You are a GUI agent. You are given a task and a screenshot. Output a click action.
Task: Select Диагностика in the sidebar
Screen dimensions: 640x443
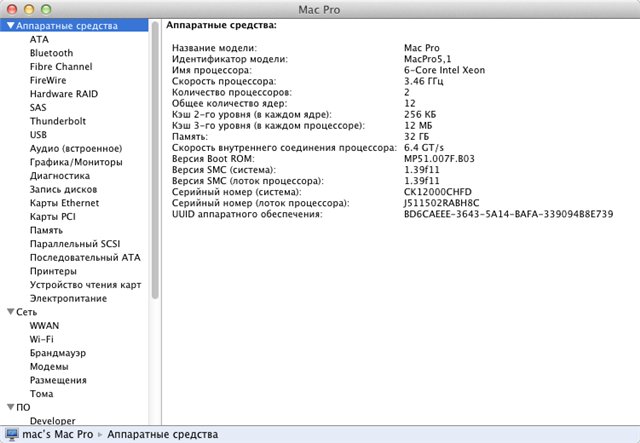point(60,176)
